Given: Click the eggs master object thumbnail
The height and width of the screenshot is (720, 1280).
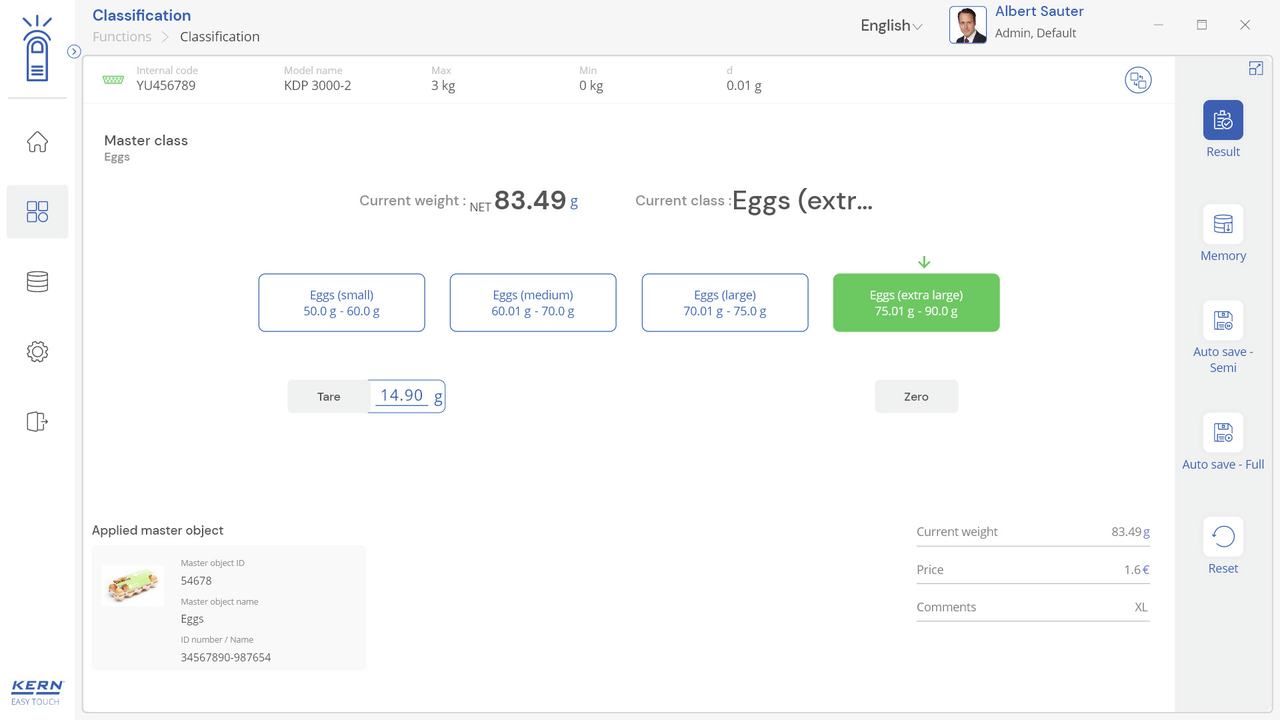Looking at the screenshot, I should click(x=133, y=586).
